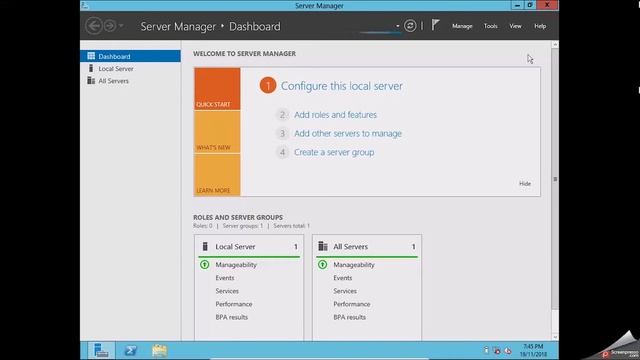Image resolution: width=640 pixels, height=360 pixels.
Task: Open the notifications flag
Action: (x=435, y=25)
